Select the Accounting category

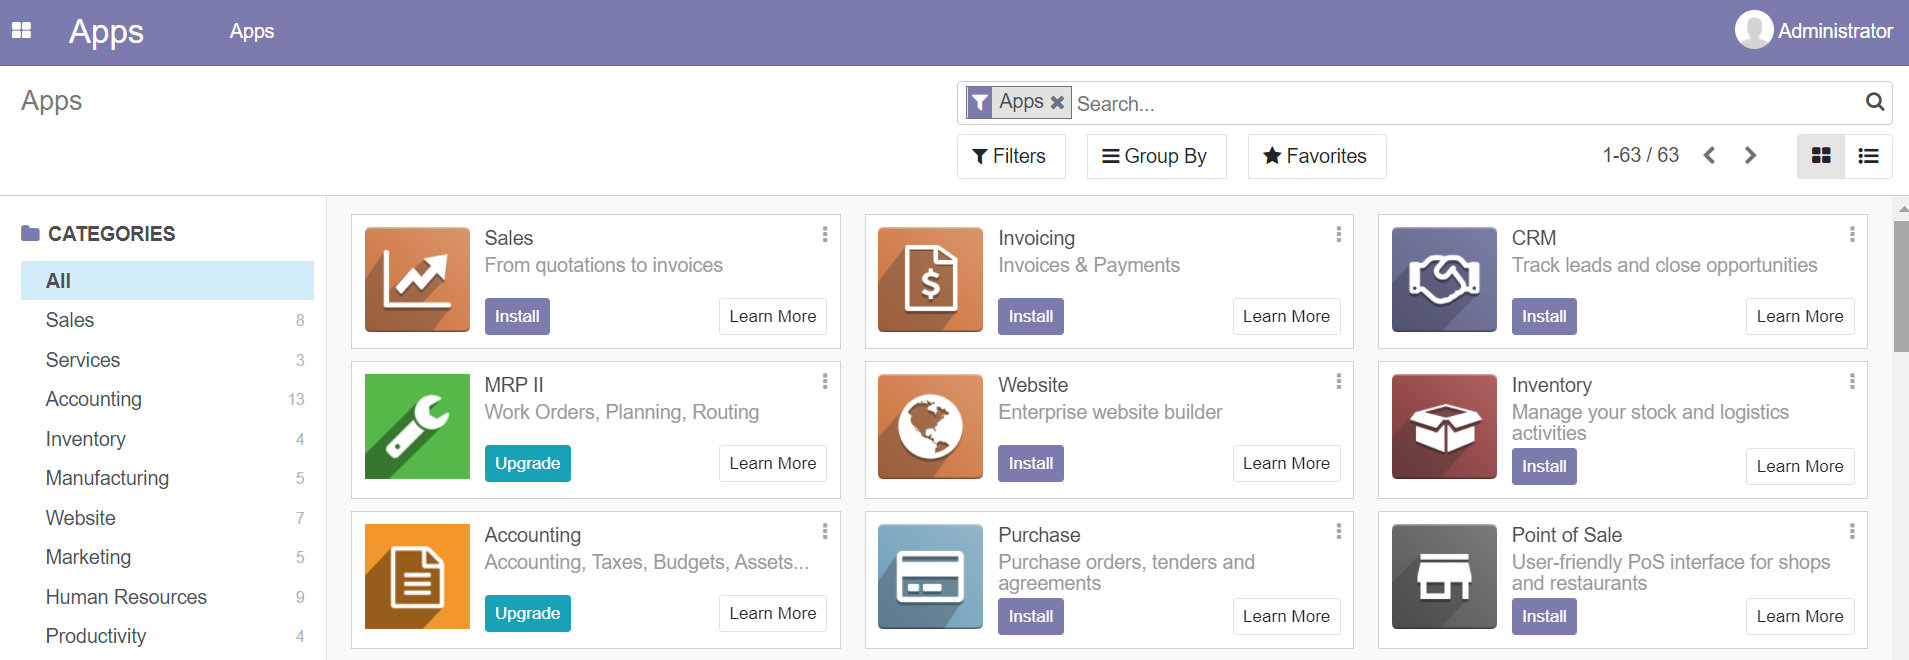[x=93, y=398]
